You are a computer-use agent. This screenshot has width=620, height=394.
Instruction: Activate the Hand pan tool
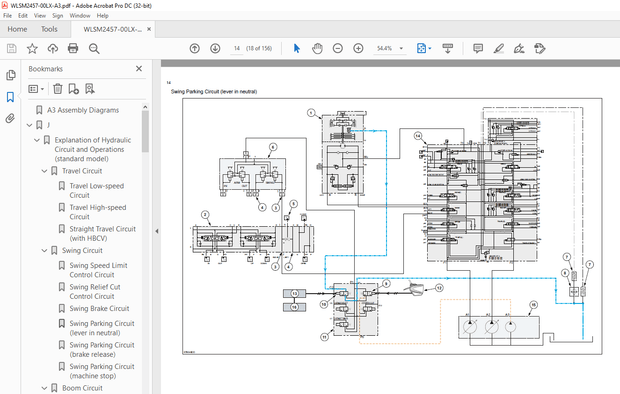pos(317,48)
